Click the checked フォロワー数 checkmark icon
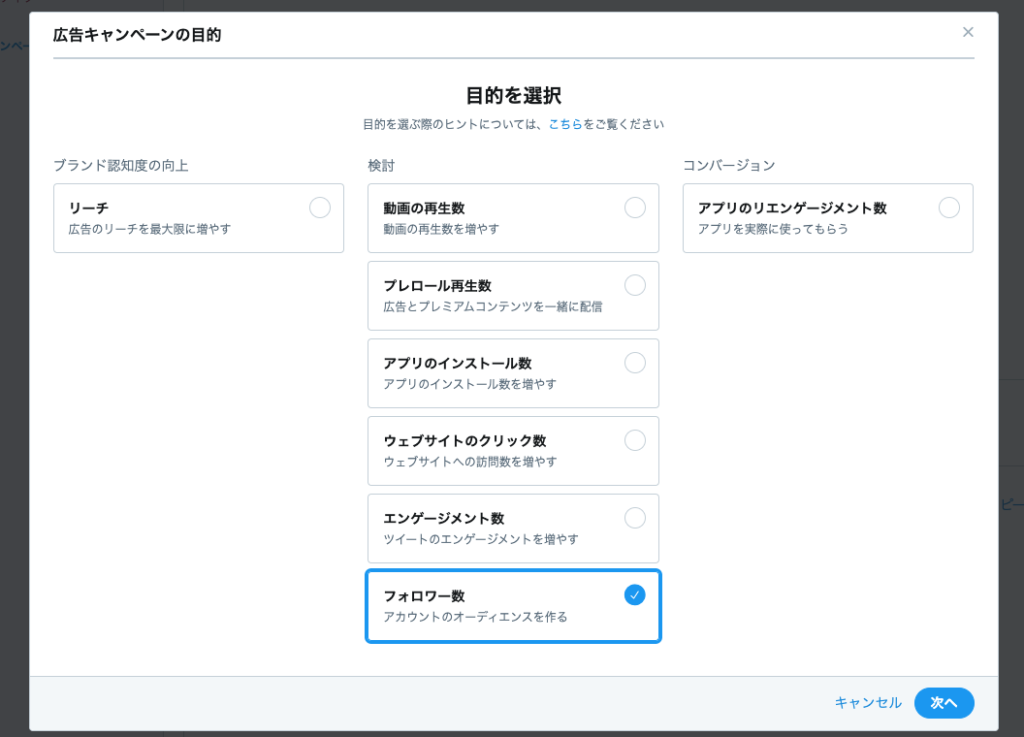Screen dimensions: 1024x737 click(635, 595)
